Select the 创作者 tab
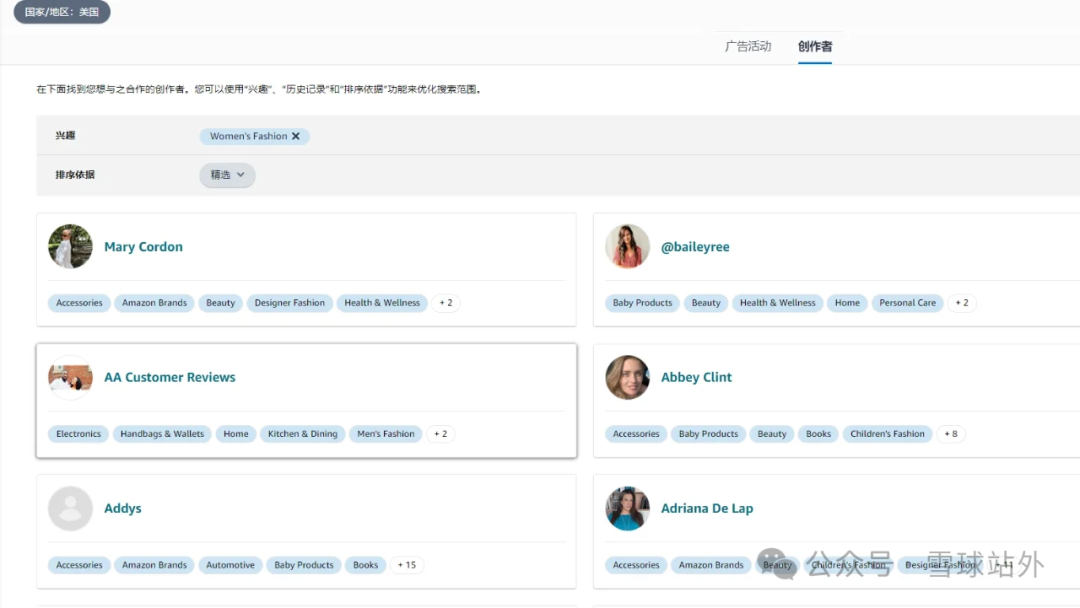The image size is (1080, 608). click(814, 46)
